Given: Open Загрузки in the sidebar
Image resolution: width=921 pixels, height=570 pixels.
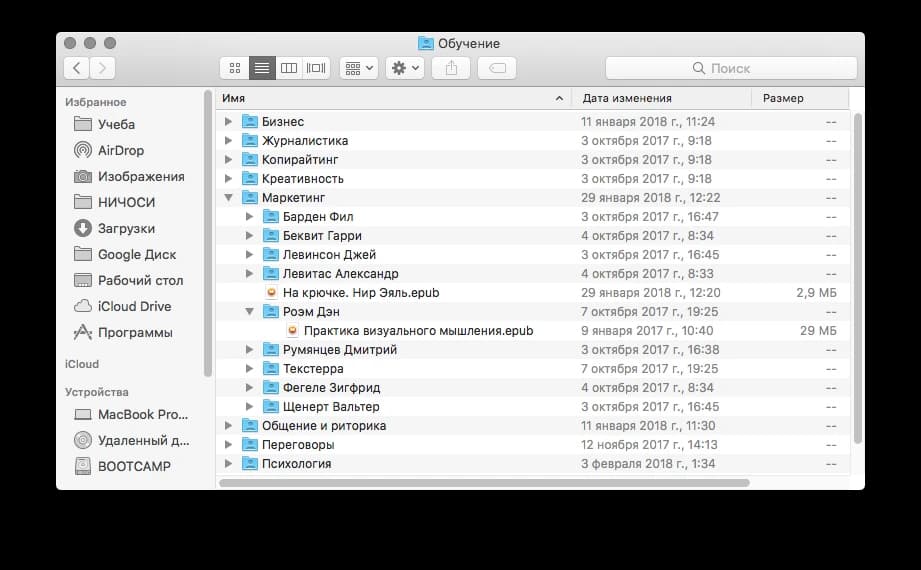Looking at the screenshot, I should point(126,228).
